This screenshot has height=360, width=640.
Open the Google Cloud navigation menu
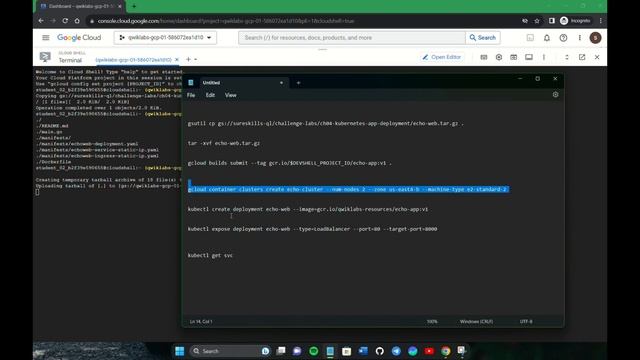pyautogui.click(x=46, y=38)
